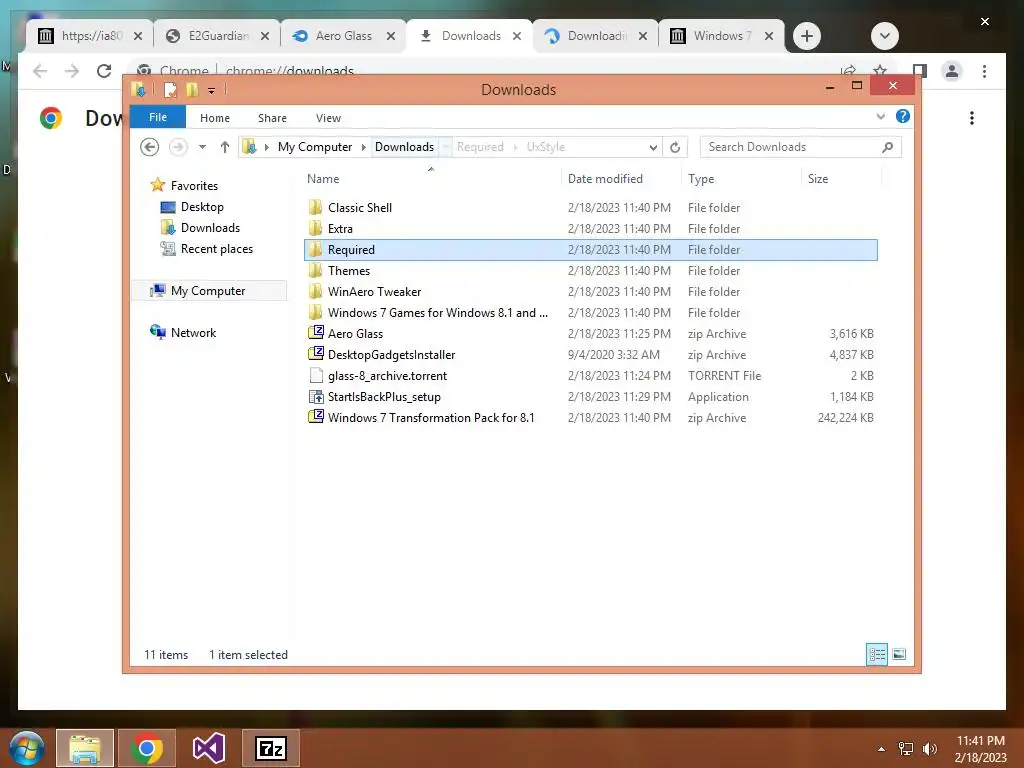Select the Extra folder

click(340, 229)
